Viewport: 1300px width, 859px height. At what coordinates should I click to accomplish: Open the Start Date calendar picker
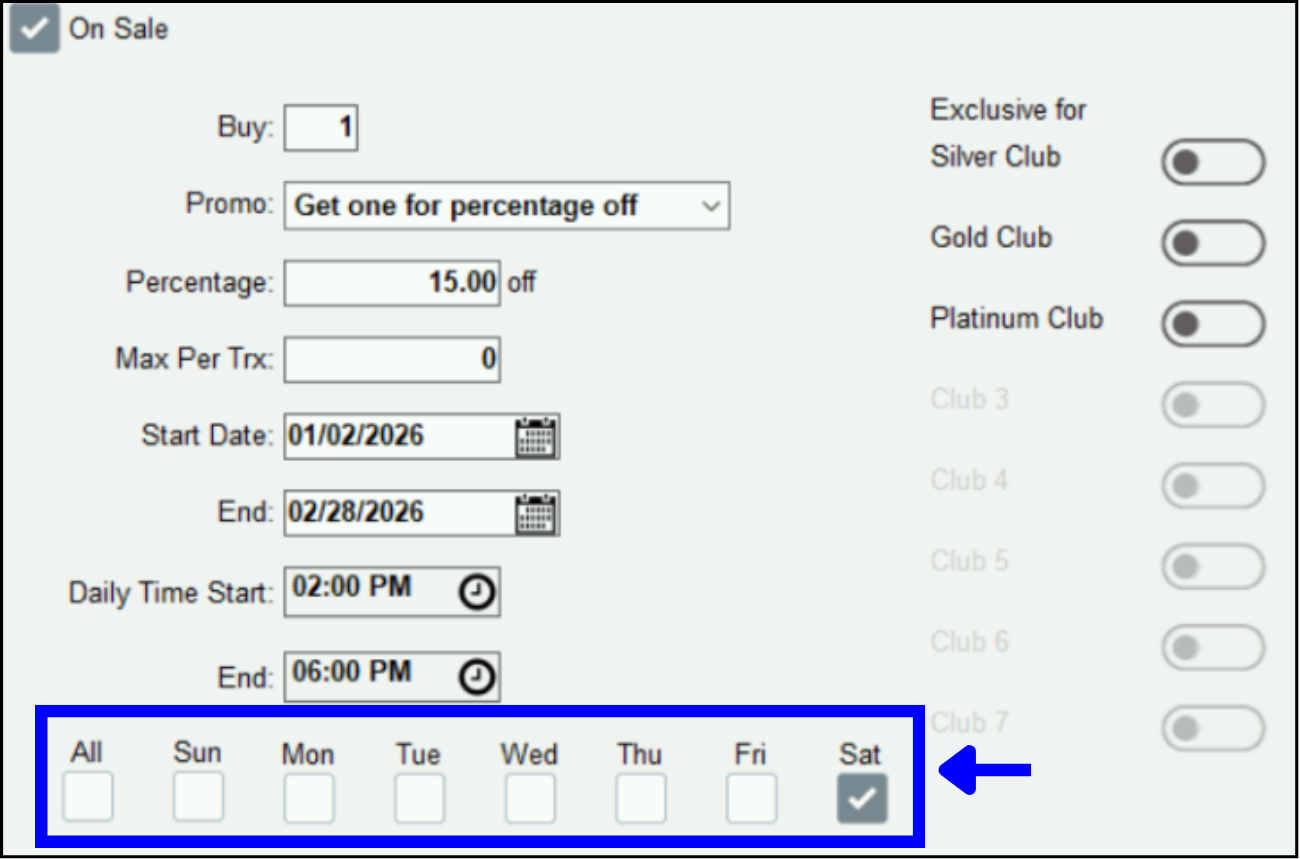pyautogui.click(x=535, y=437)
